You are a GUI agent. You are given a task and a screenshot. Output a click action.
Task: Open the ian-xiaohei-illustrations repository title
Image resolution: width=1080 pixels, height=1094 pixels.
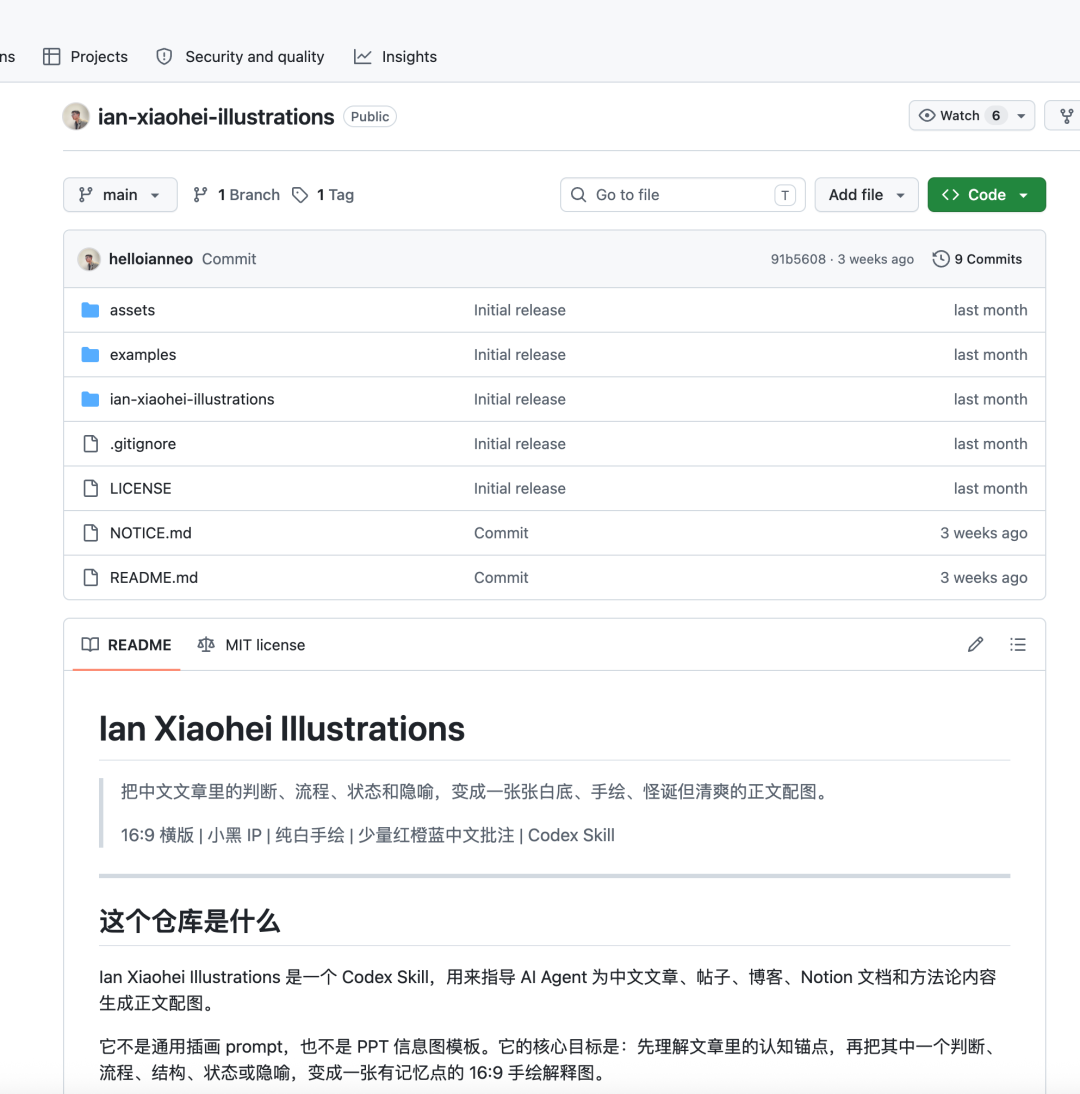pos(216,117)
